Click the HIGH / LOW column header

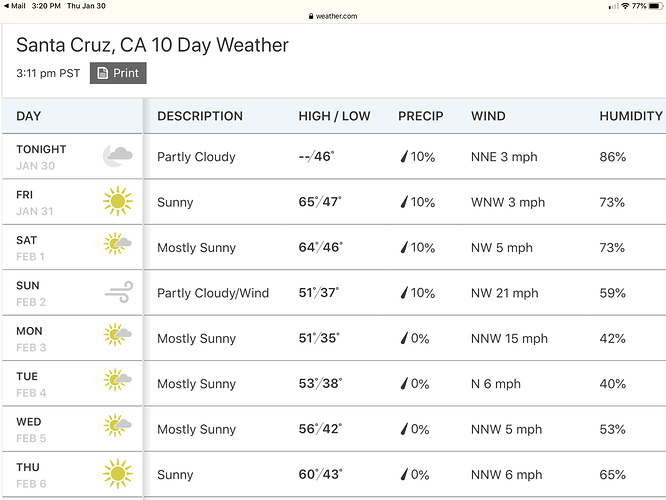click(x=334, y=116)
